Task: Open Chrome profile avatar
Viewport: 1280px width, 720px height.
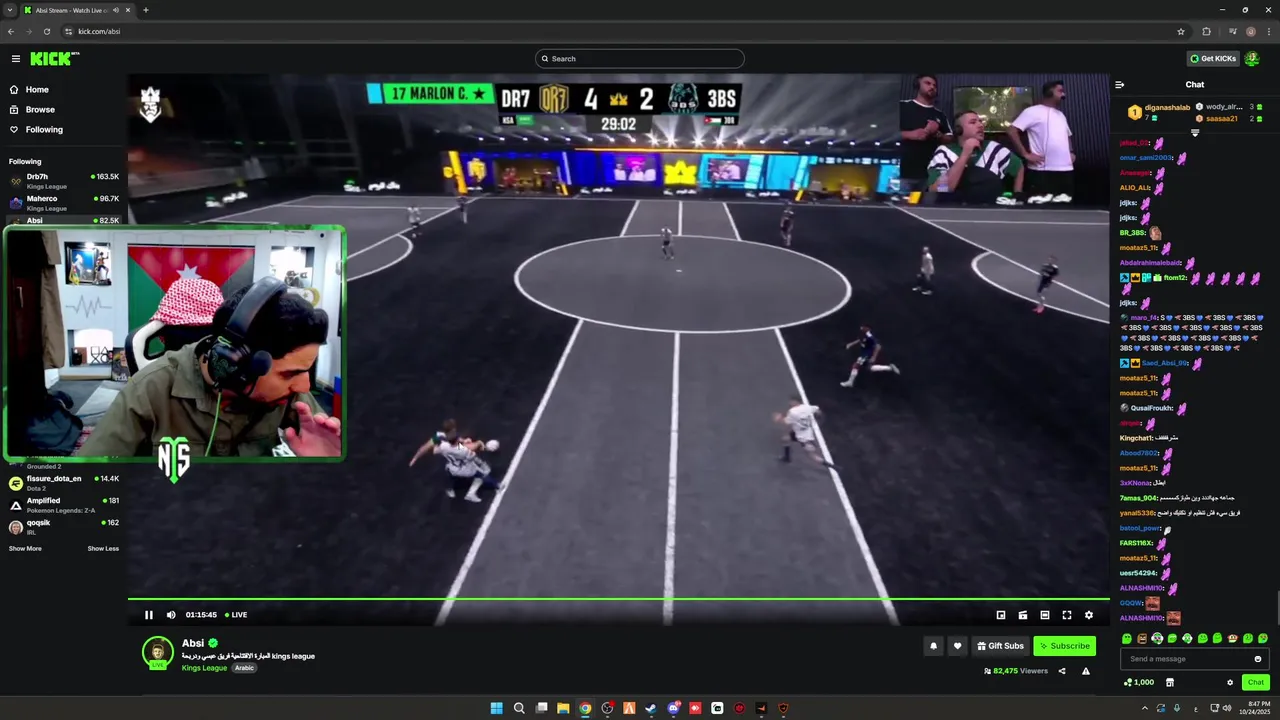Action: click(x=1251, y=31)
